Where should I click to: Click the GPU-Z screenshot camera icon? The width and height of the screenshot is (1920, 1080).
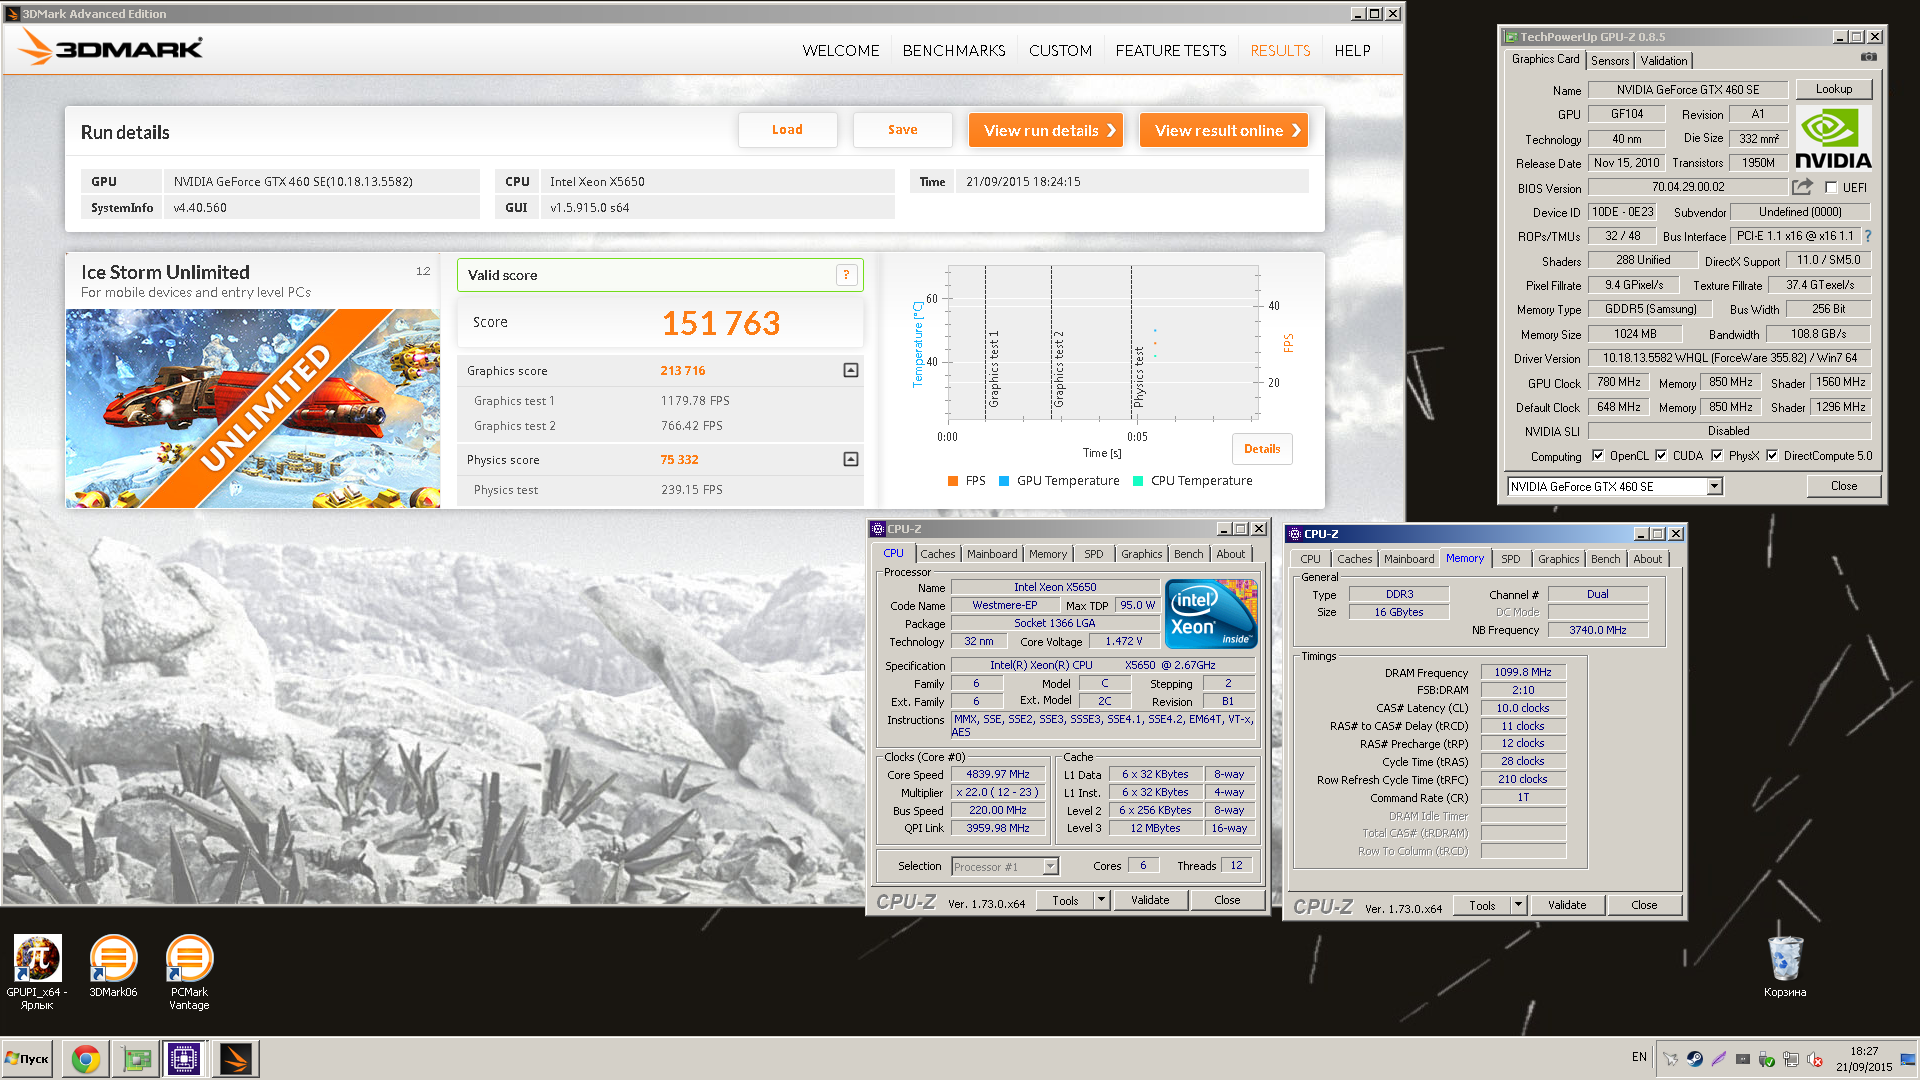click(x=1868, y=58)
